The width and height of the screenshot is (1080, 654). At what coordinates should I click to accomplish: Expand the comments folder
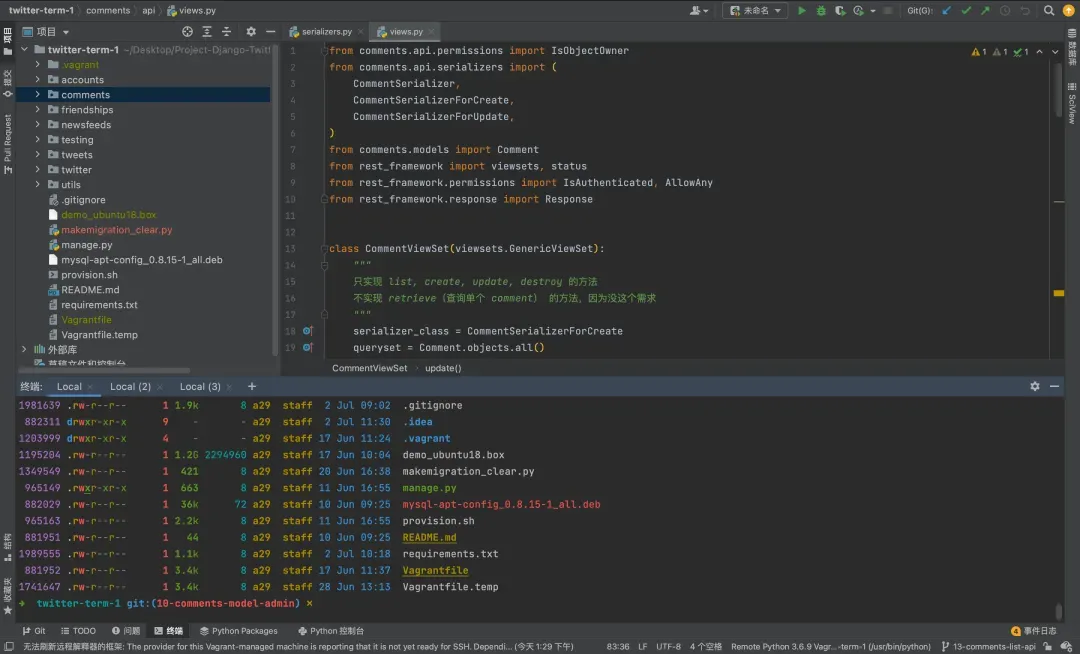[x=38, y=95]
